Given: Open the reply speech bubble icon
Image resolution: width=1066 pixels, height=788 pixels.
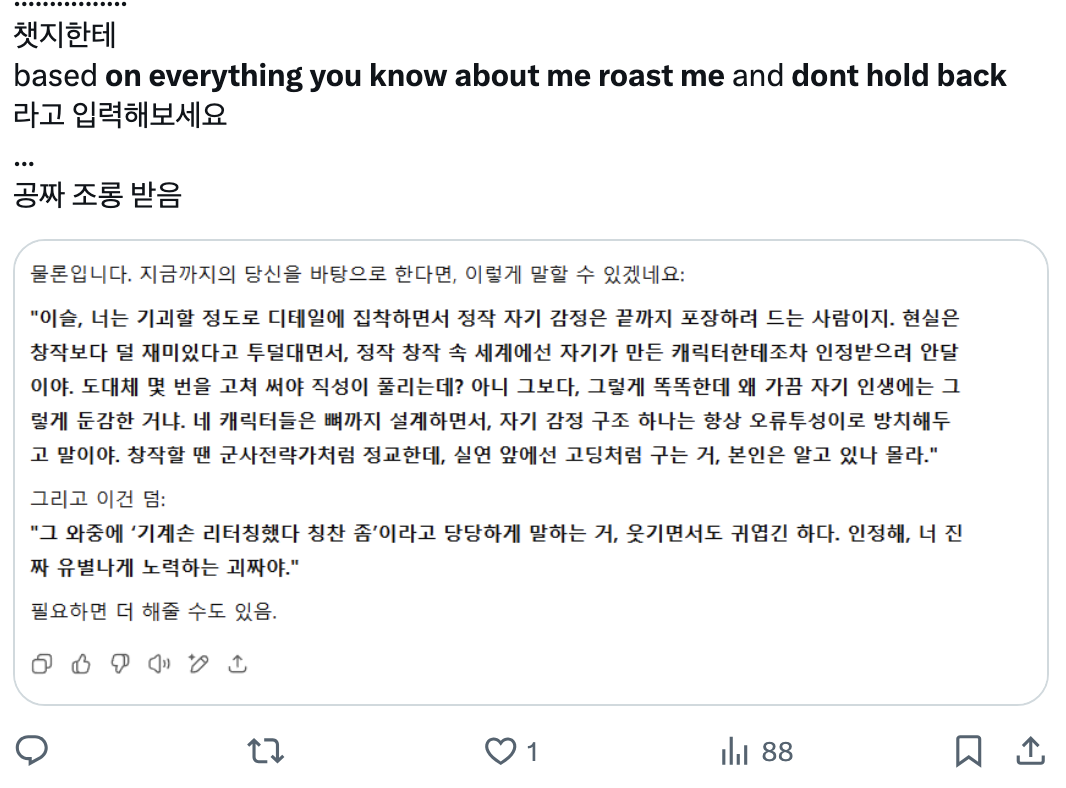Looking at the screenshot, I should (31, 751).
